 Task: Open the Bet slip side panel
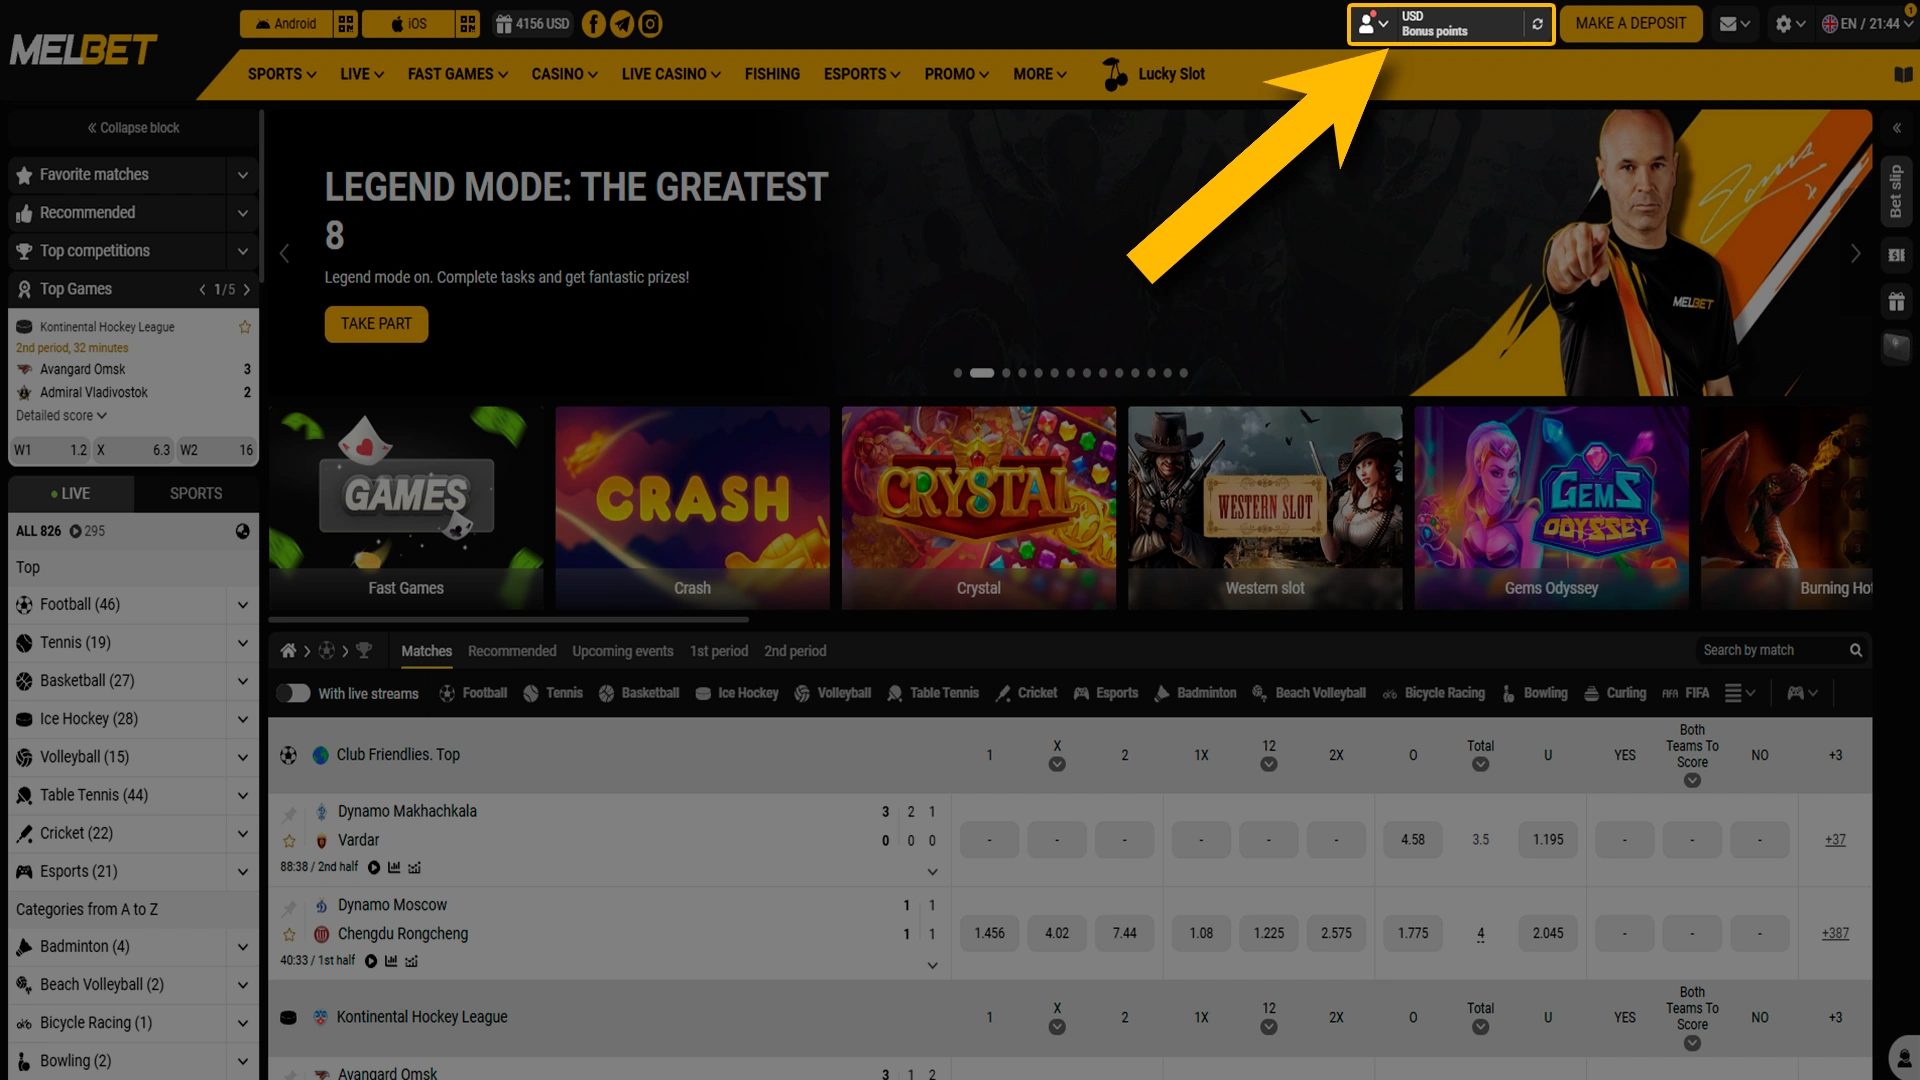(x=1896, y=192)
